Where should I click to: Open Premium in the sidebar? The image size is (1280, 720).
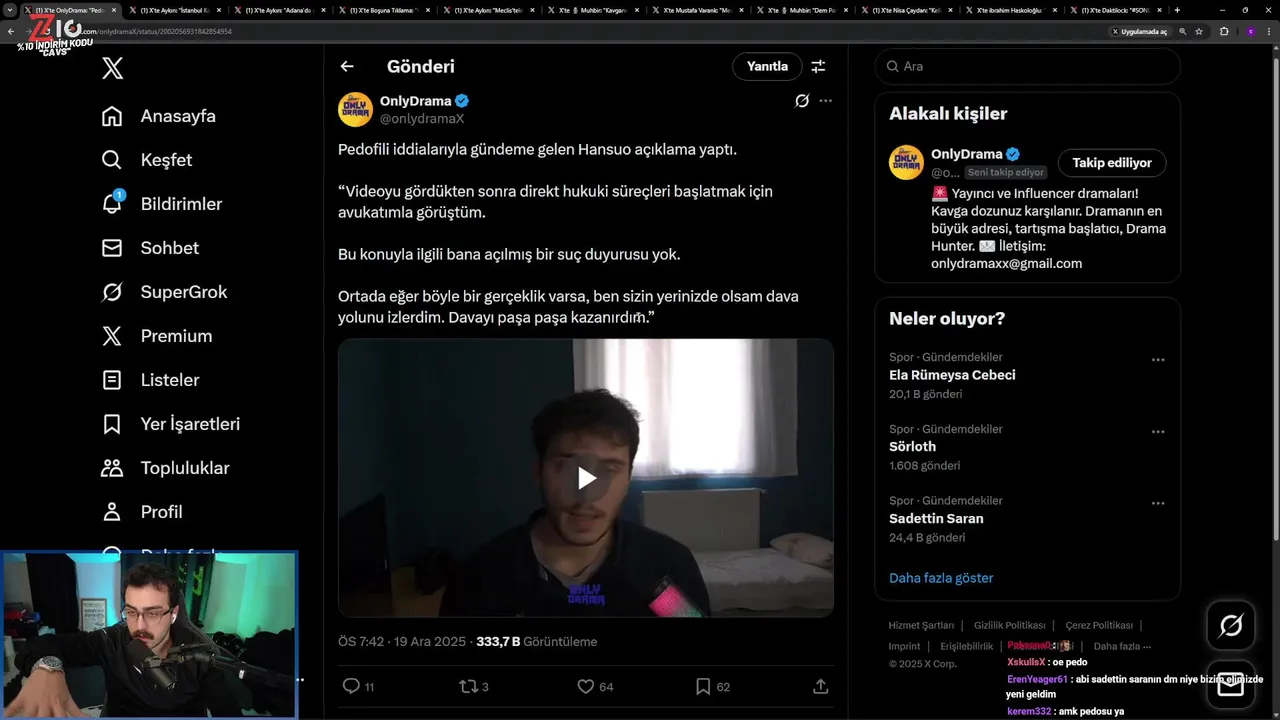[157, 336]
